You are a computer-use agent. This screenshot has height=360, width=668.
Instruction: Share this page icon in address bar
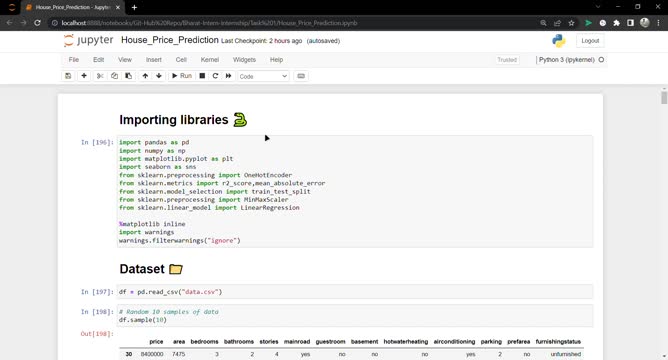pos(557,23)
